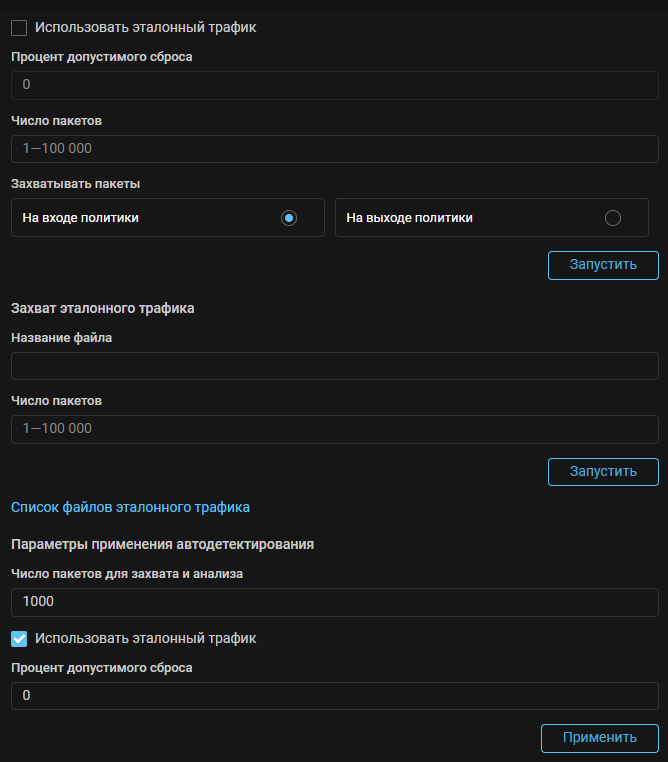This screenshot has width=668, height=762.
Task: Click the 'Число пакетов для захвата и анализа' field
Action: (x=334, y=602)
